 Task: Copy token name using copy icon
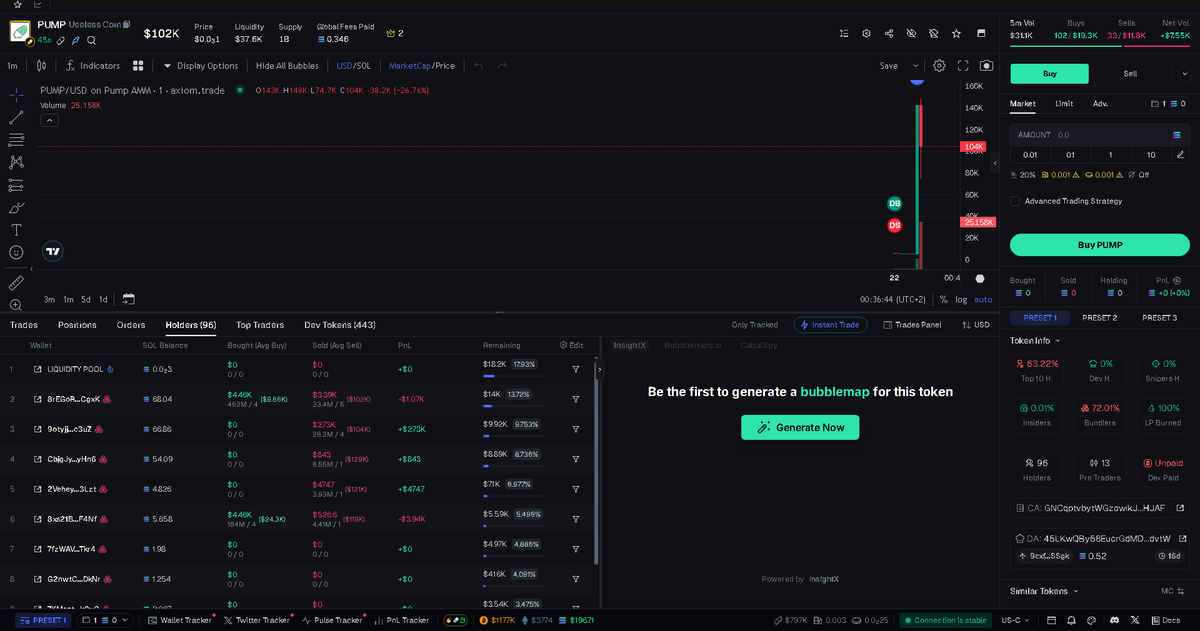[127, 23]
